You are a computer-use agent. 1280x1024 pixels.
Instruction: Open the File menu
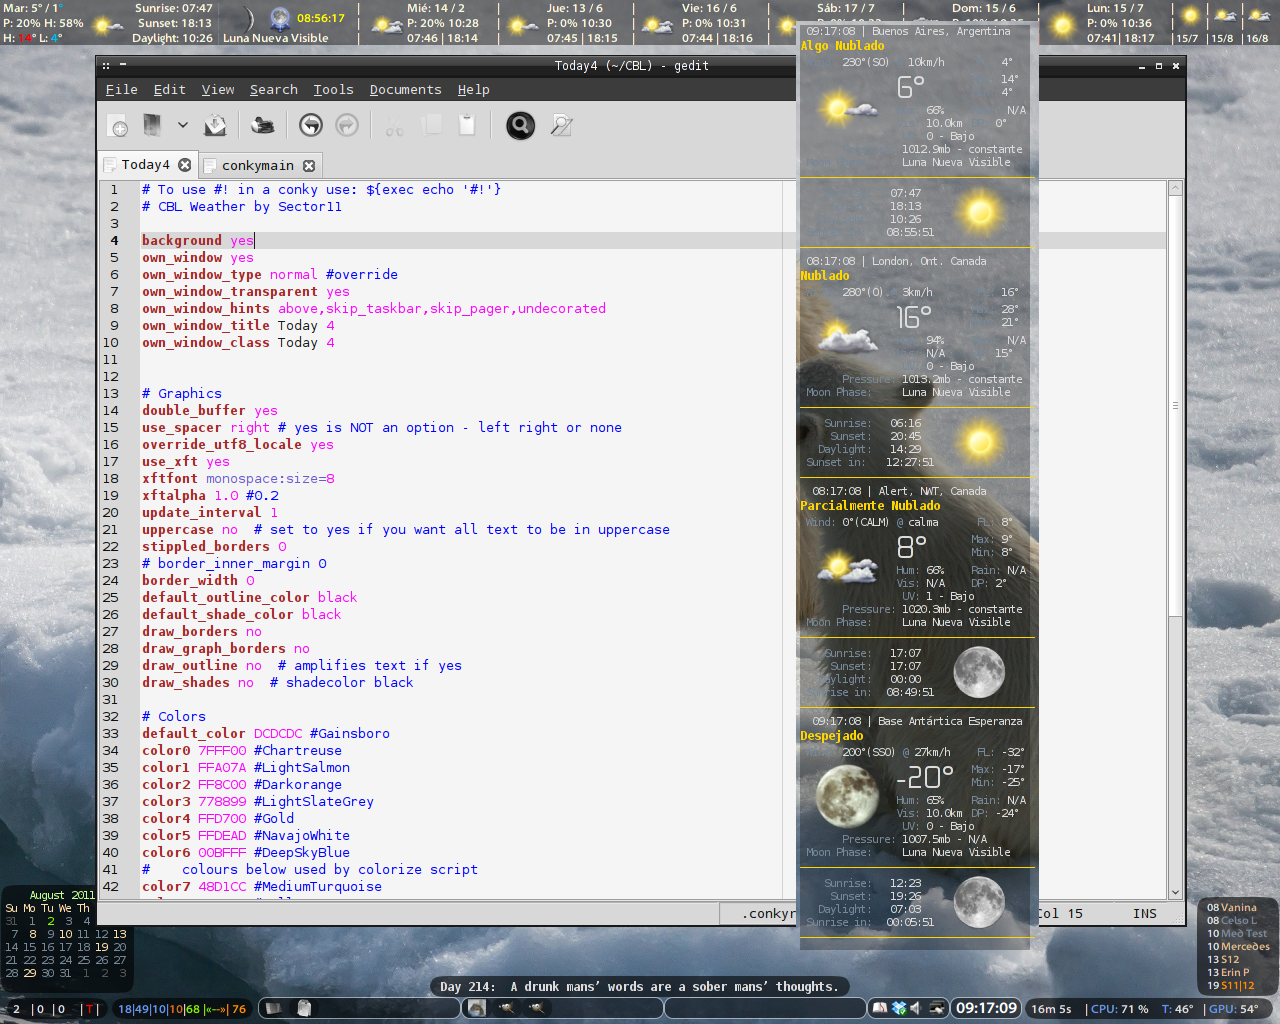[x=121, y=90]
